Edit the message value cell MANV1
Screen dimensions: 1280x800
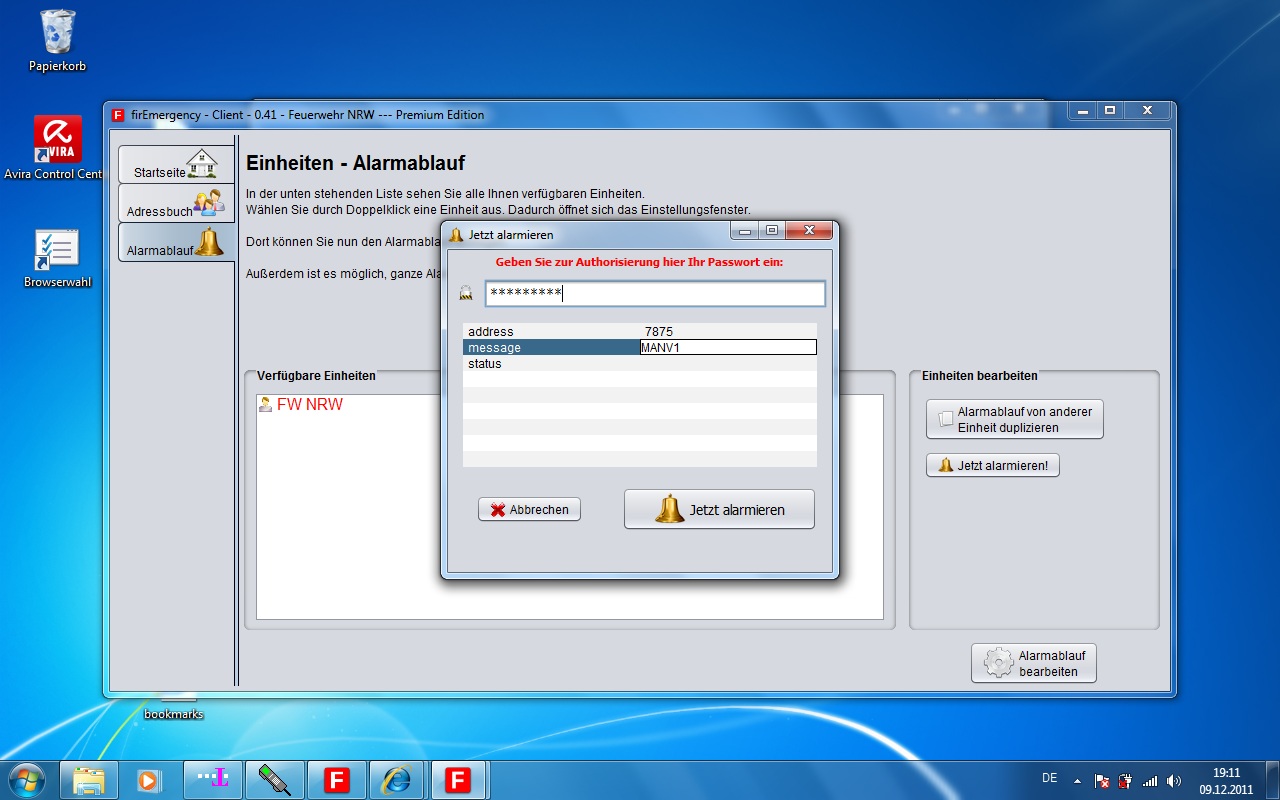coord(727,348)
